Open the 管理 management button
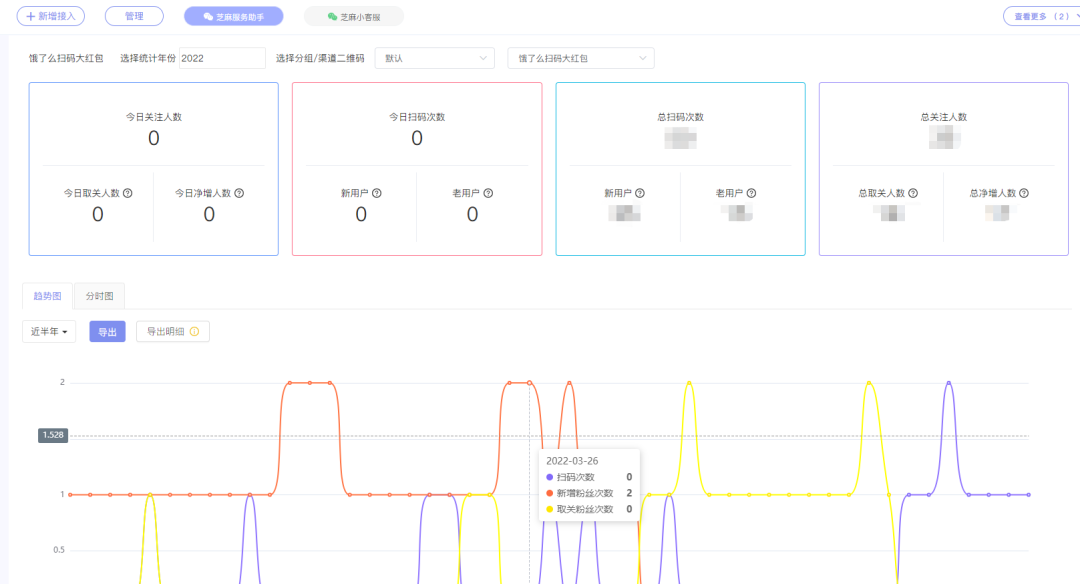This screenshot has height=584, width=1080. click(134, 16)
